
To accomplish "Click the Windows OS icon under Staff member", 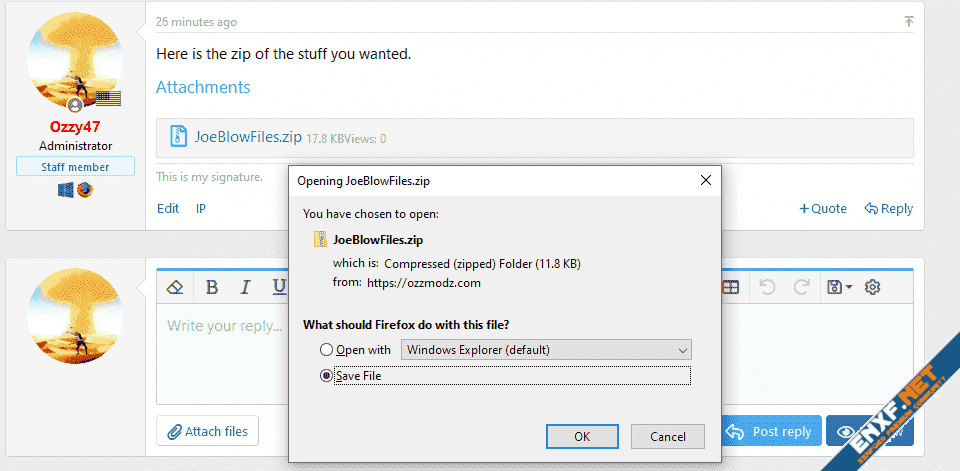I will pyautogui.click(x=66, y=190).
